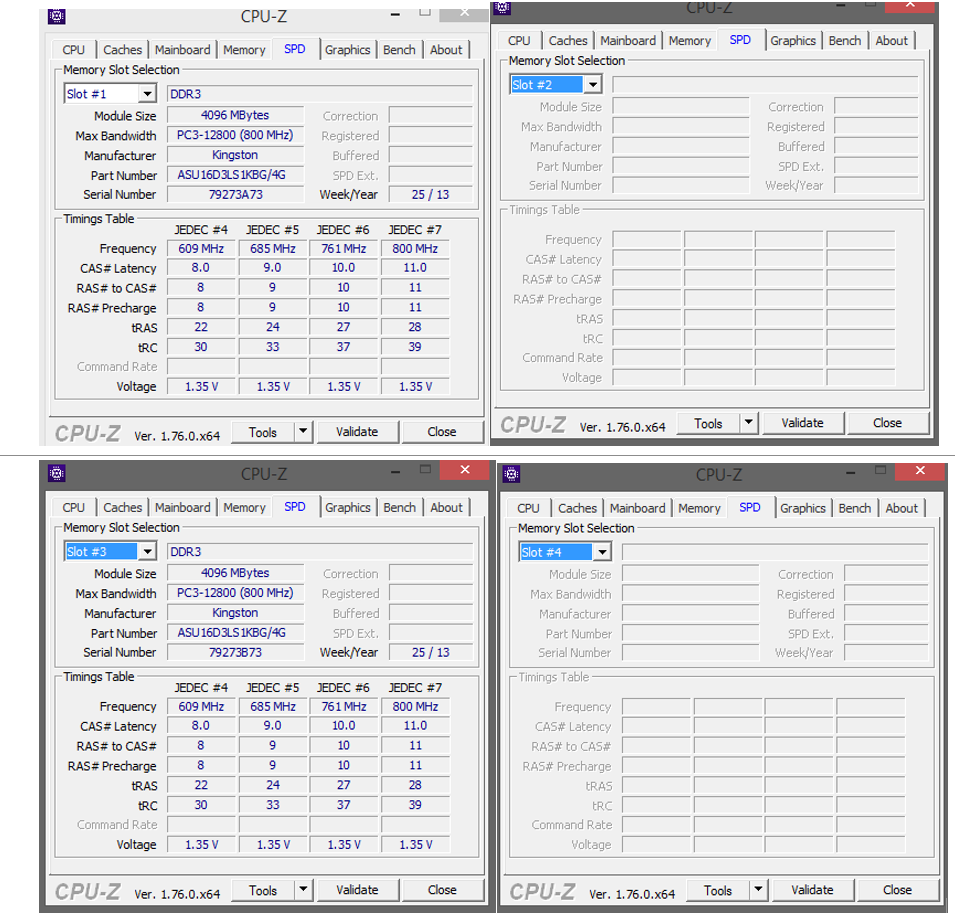Open the Caches tab in the Slot #3 window
The image size is (955, 922).
[x=122, y=507]
